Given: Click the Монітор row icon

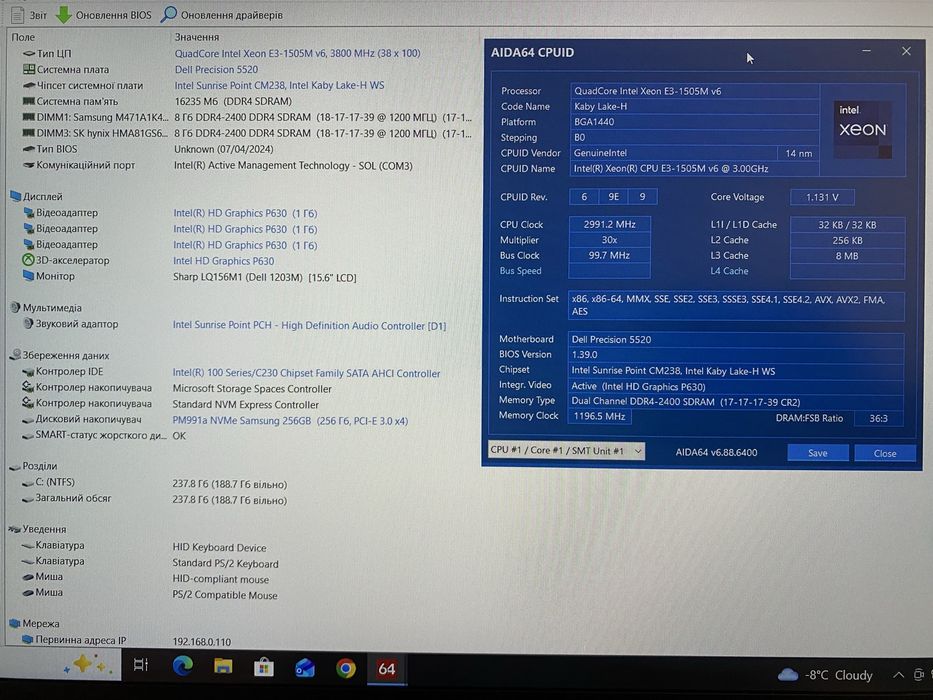Looking at the screenshot, I should 28,276.
